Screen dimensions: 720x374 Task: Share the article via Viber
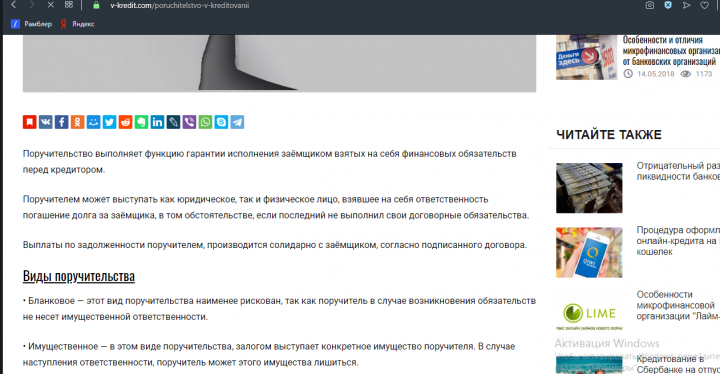pyautogui.click(x=189, y=122)
